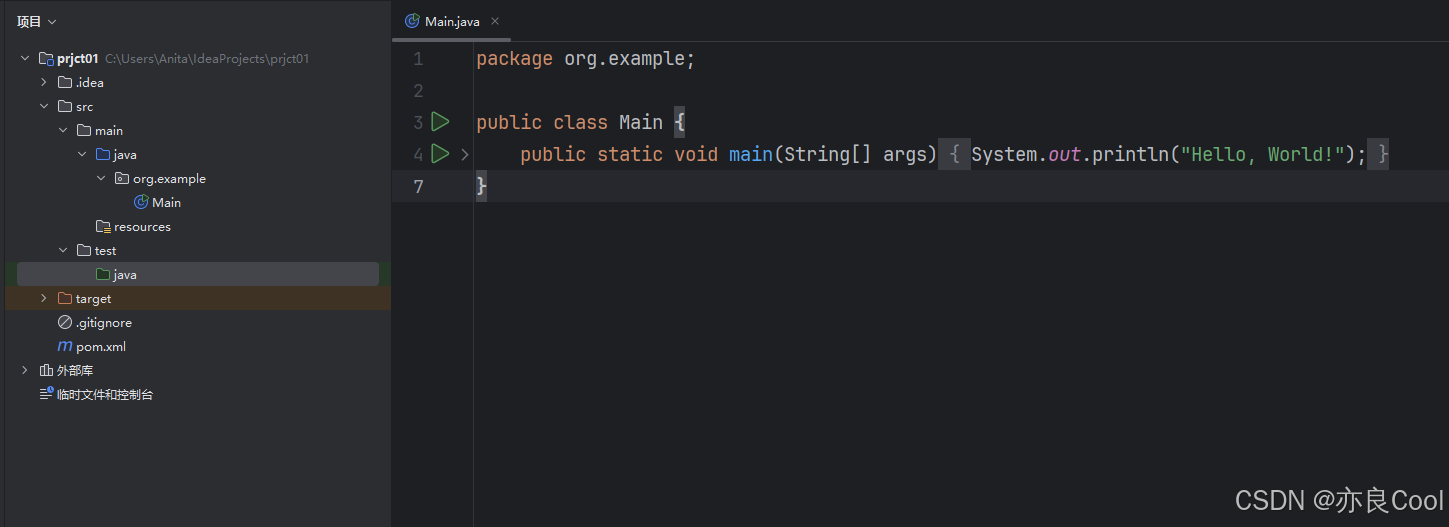Click the closing brace on line 7
This screenshot has height=527, width=1449.
(x=481, y=186)
